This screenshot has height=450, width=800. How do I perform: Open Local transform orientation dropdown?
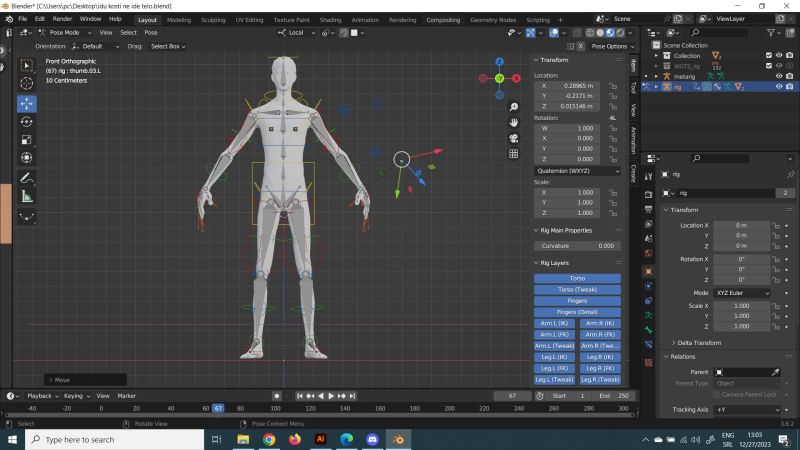[x=297, y=33]
